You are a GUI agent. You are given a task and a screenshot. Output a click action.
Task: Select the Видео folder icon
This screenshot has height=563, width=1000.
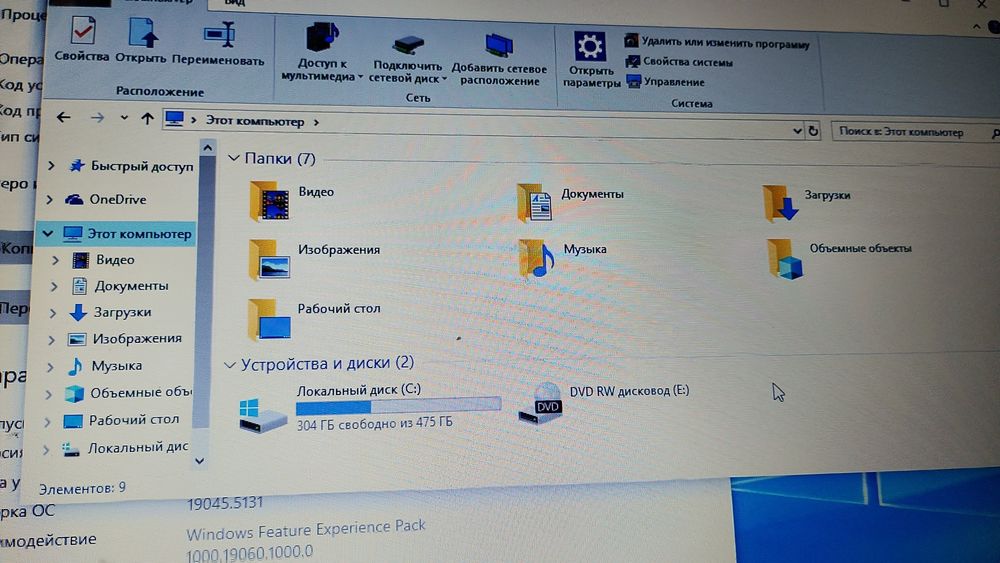click(x=269, y=201)
